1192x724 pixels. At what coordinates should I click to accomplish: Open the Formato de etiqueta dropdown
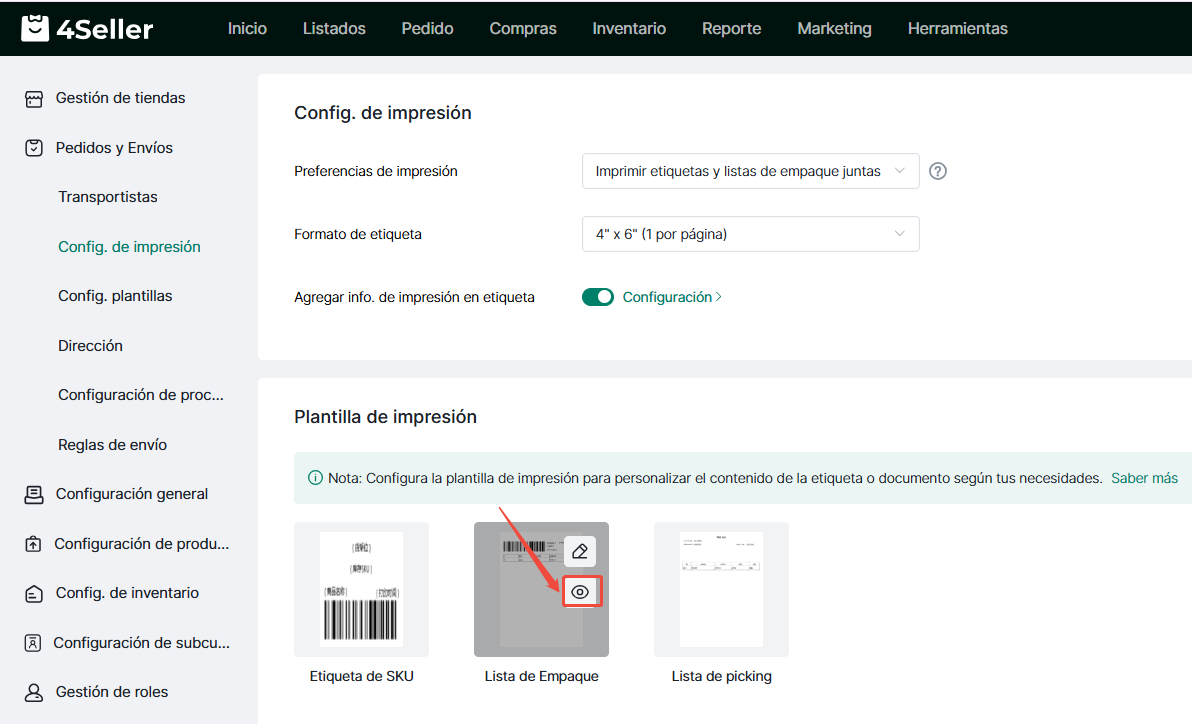click(x=750, y=234)
